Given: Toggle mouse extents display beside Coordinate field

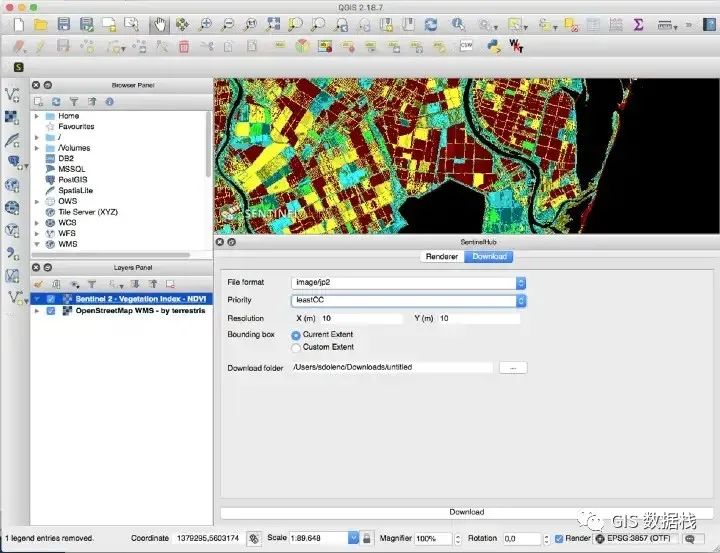Looking at the screenshot, I should [x=254, y=538].
